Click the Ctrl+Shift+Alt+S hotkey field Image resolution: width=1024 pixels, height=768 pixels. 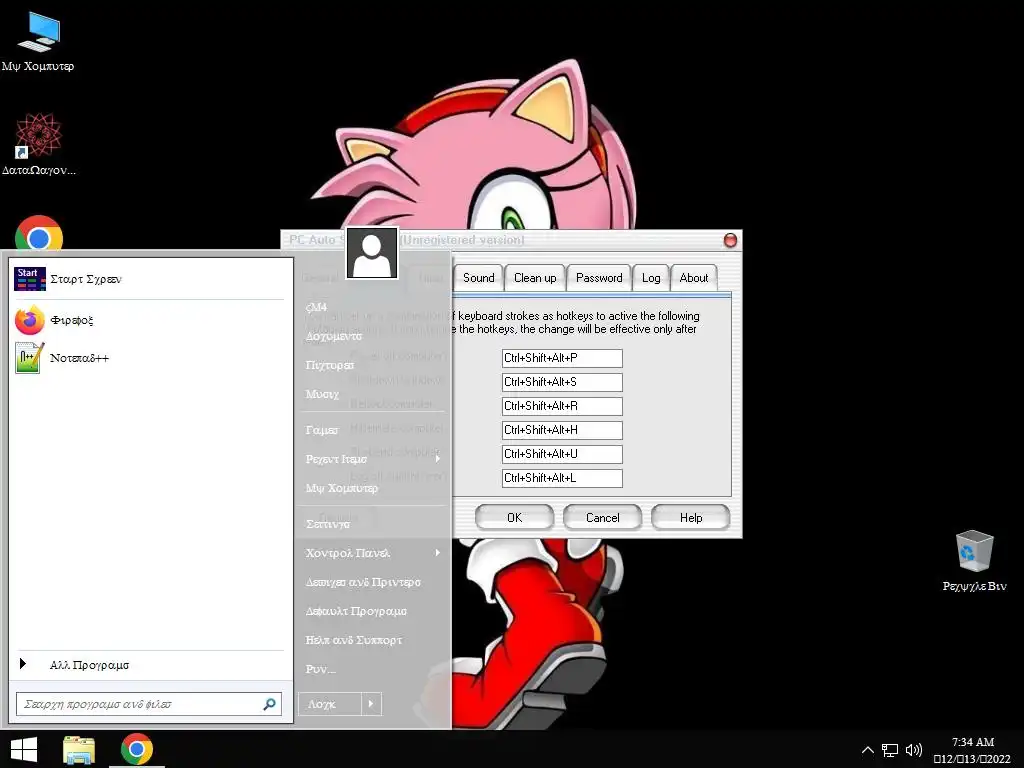pyautogui.click(x=562, y=382)
